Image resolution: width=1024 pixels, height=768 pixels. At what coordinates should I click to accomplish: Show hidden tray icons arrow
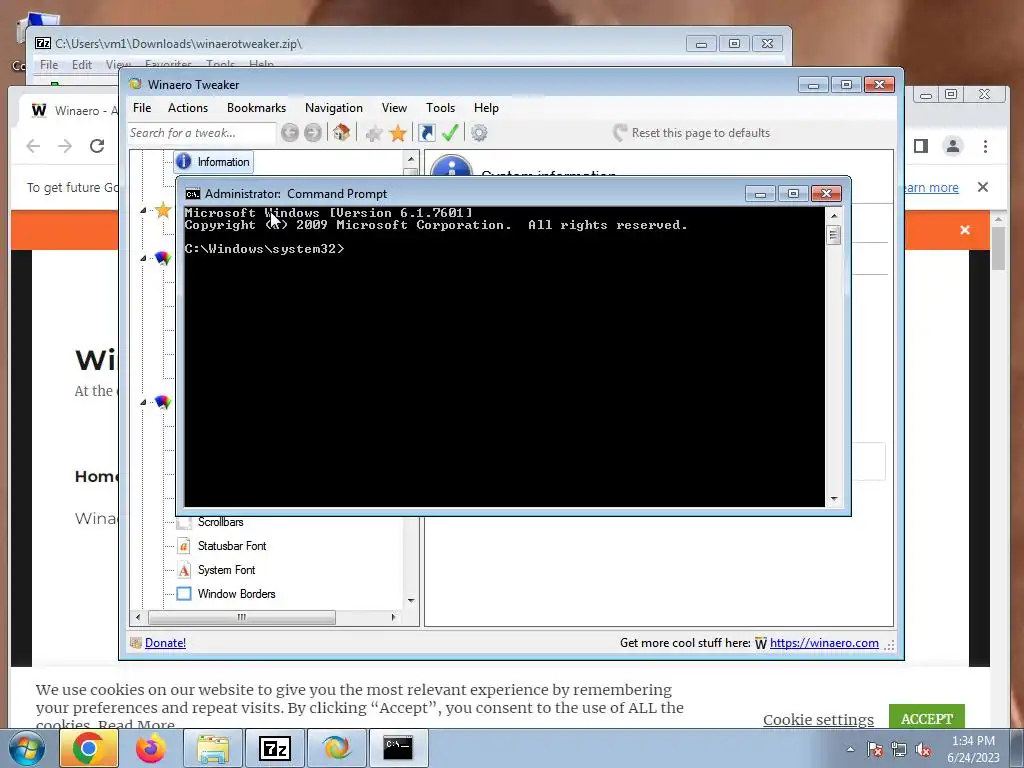(x=850, y=749)
